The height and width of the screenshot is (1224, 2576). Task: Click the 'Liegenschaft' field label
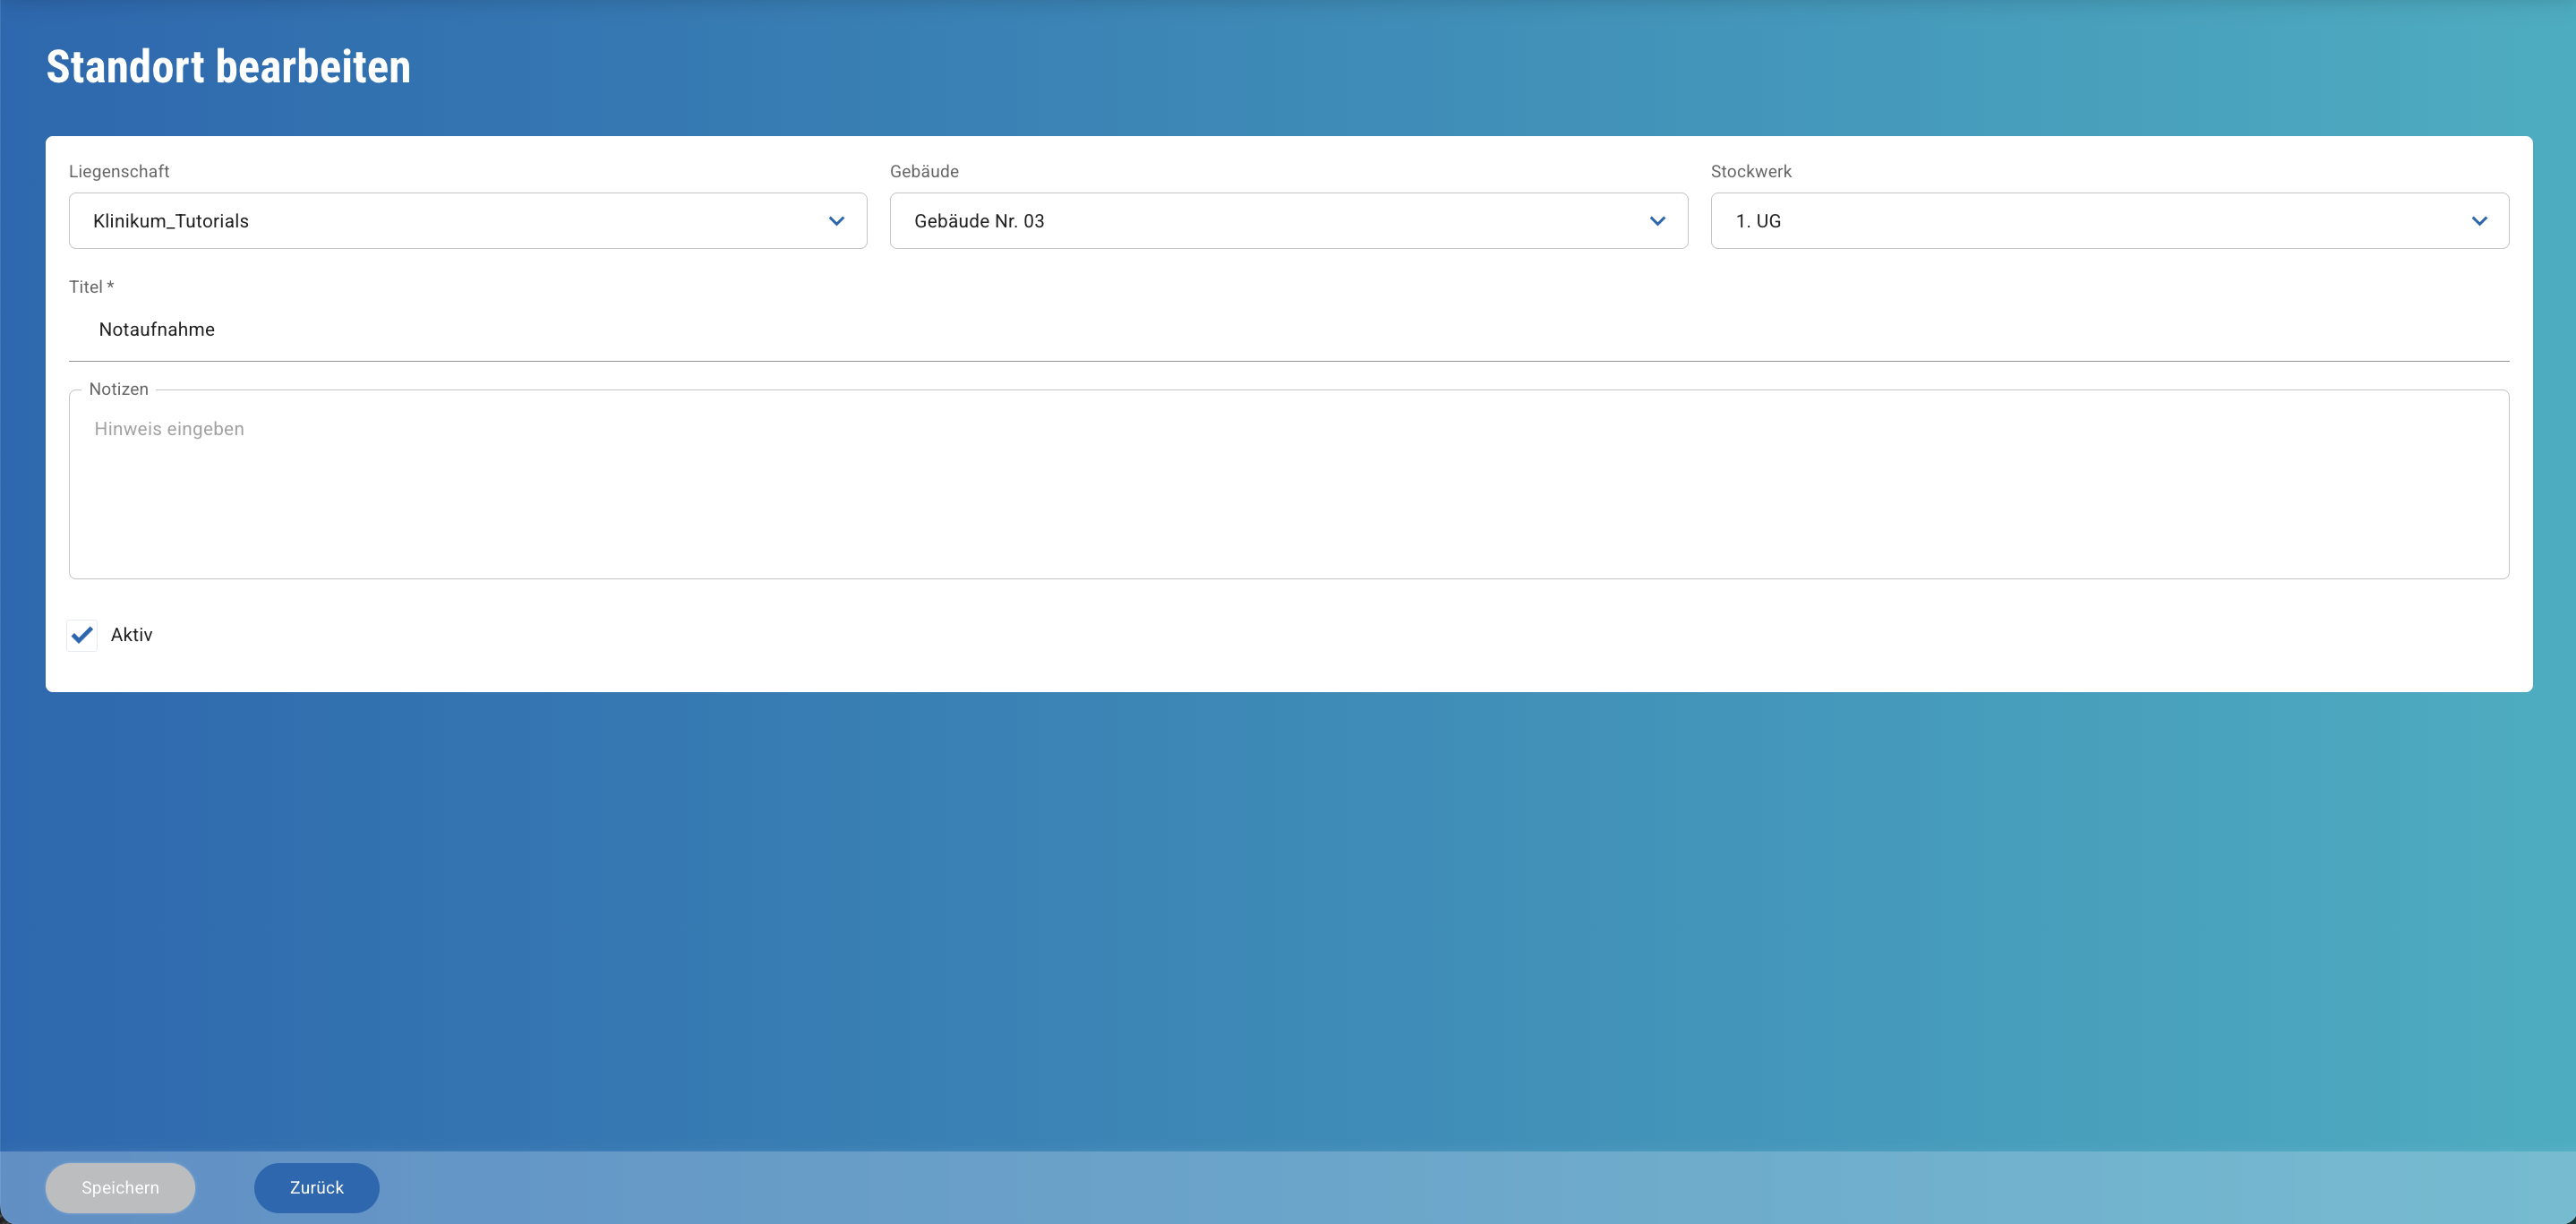(119, 172)
